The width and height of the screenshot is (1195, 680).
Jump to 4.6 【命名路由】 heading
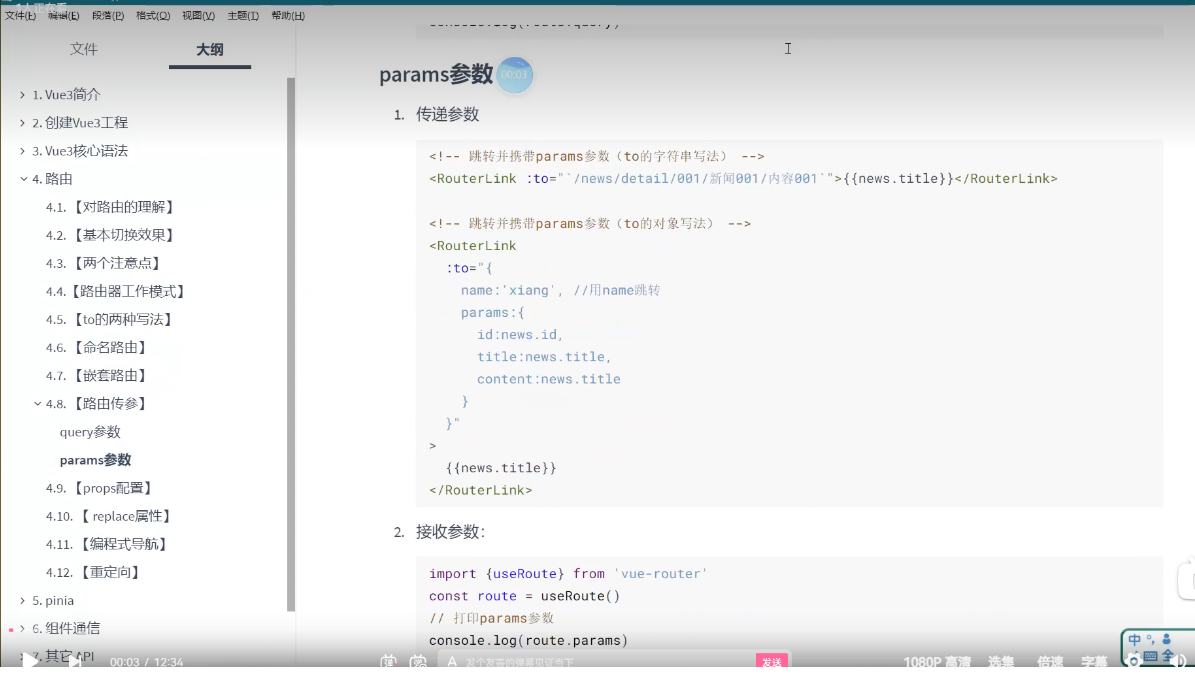point(98,348)
